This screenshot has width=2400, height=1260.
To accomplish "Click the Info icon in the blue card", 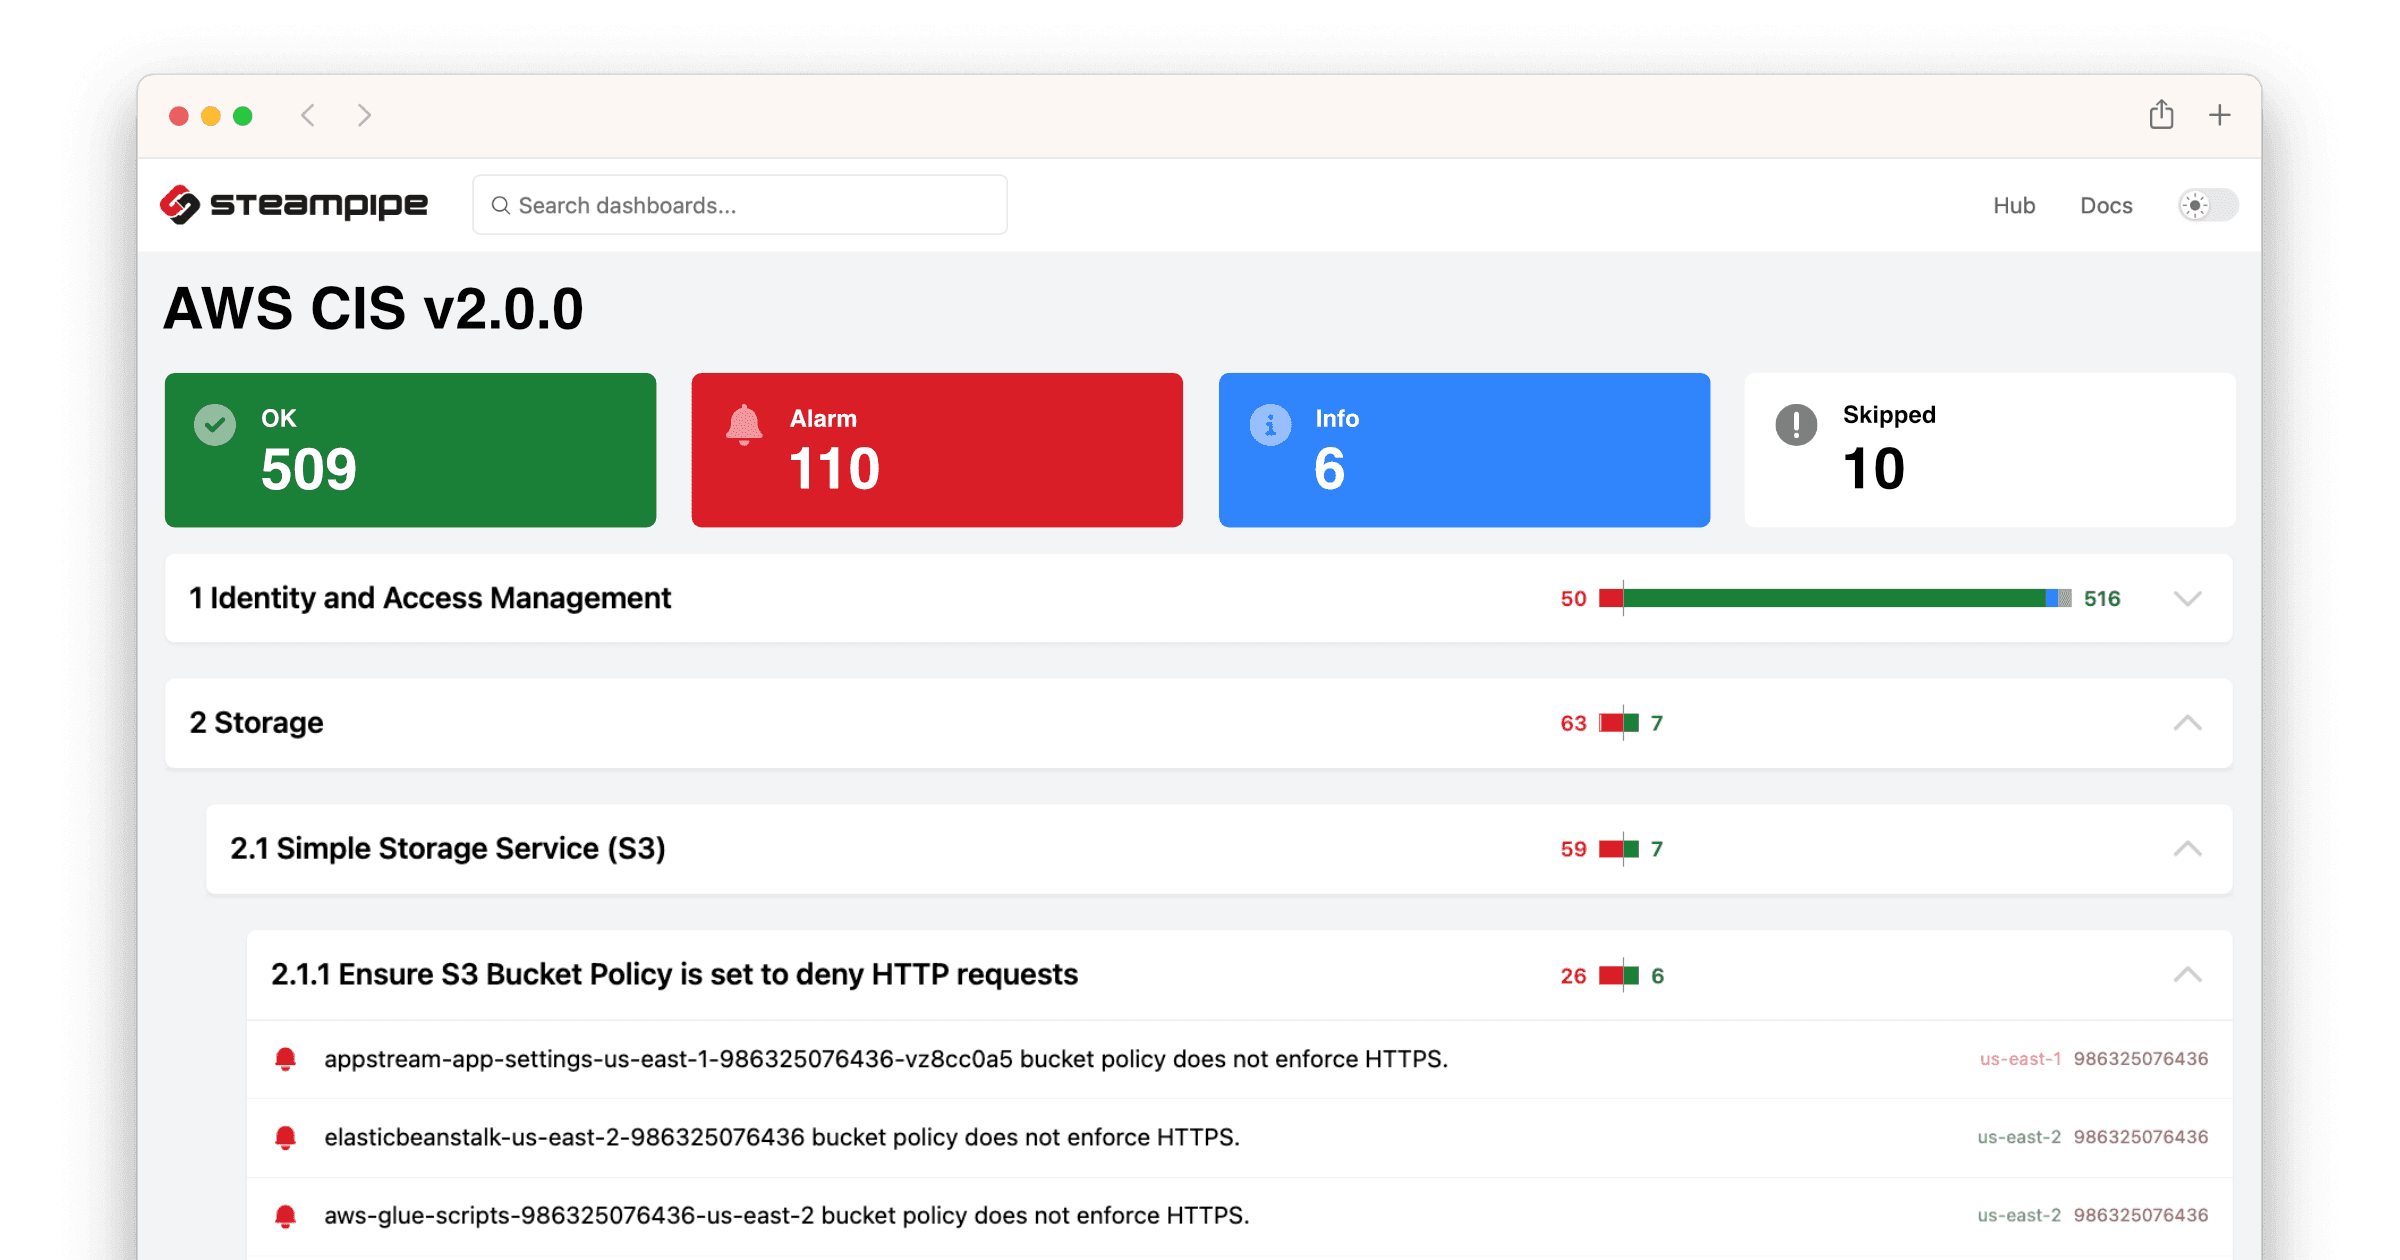I will [1269, 424].
